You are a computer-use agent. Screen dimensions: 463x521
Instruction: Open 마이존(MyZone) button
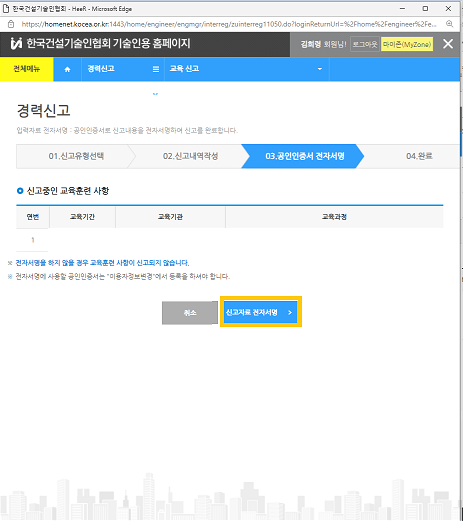pyautogui.click(x=407, y=44)
